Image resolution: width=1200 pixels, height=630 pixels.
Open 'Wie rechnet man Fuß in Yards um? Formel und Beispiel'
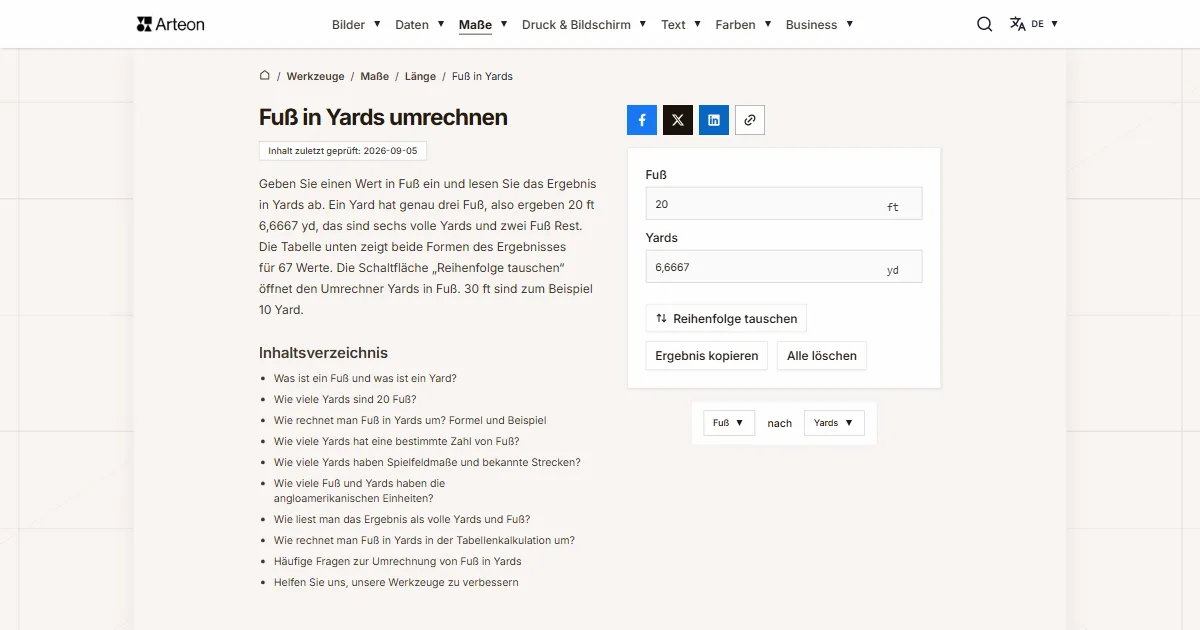(410, 420)
